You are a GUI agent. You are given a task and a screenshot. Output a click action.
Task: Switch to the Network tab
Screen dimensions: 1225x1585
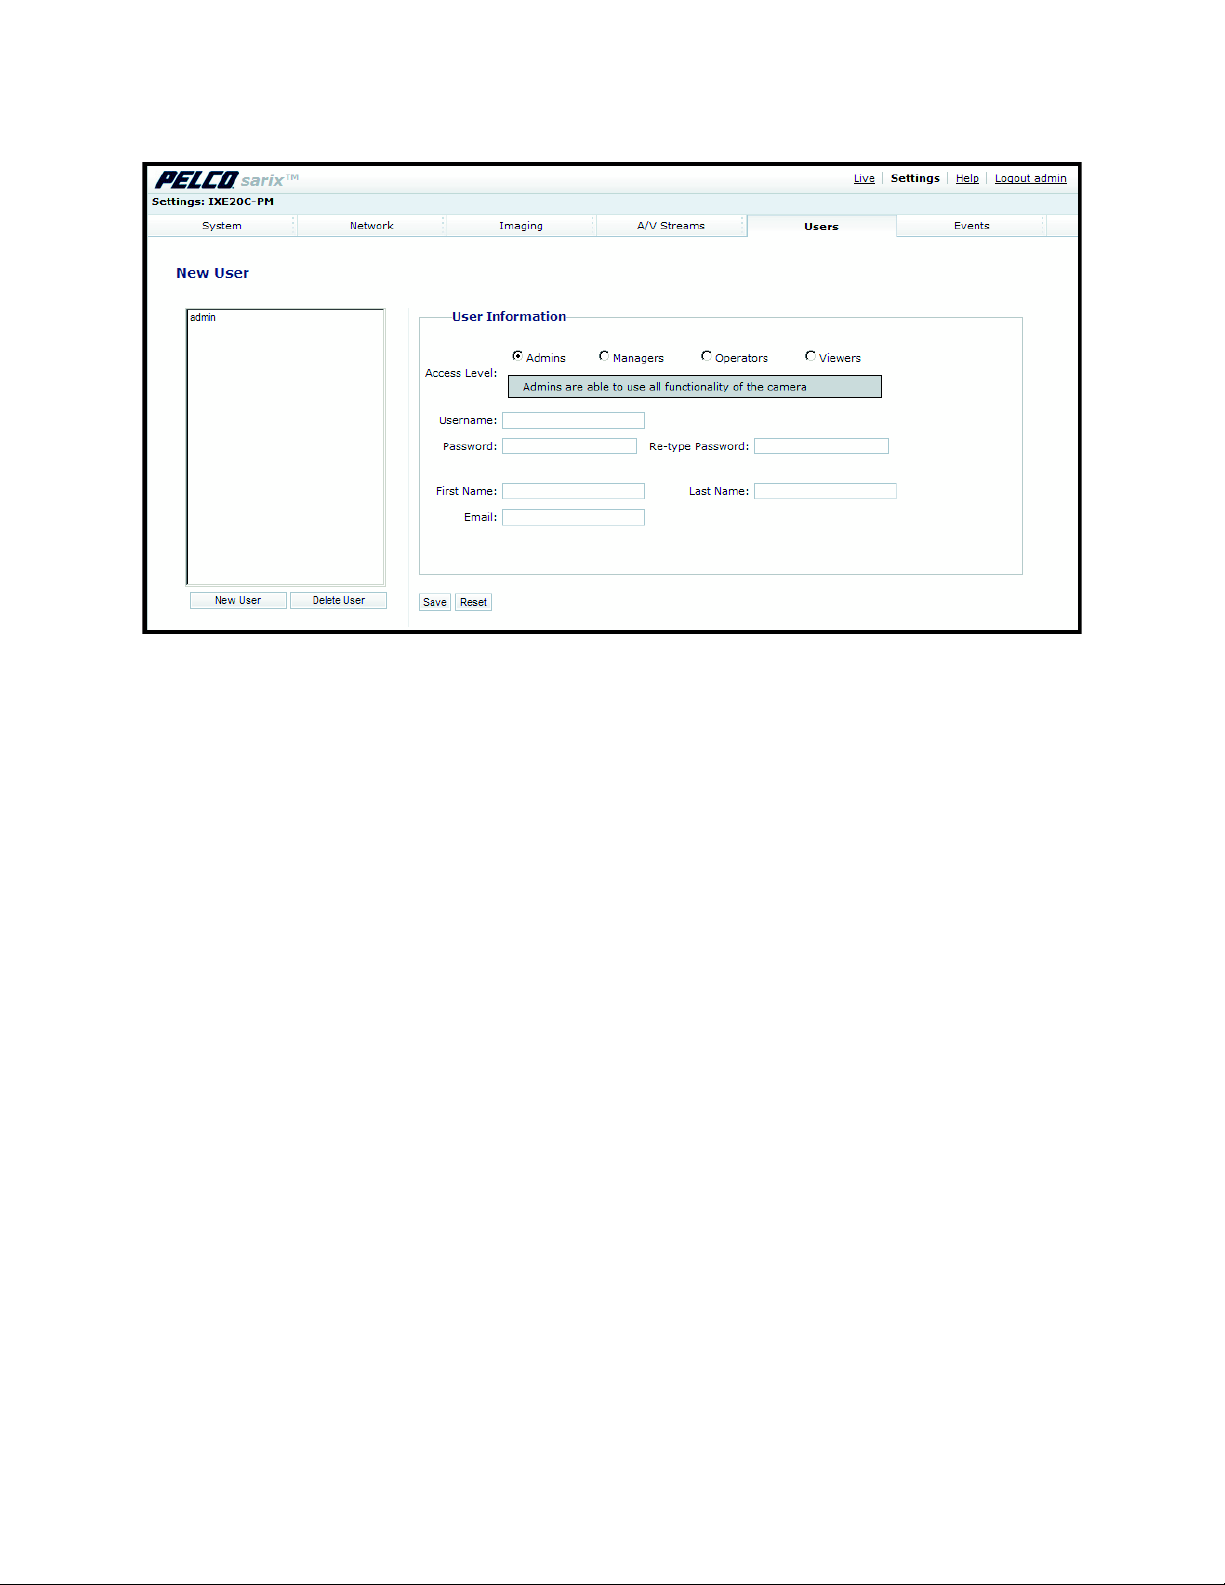pyautogui.click(x=371, y=226)
